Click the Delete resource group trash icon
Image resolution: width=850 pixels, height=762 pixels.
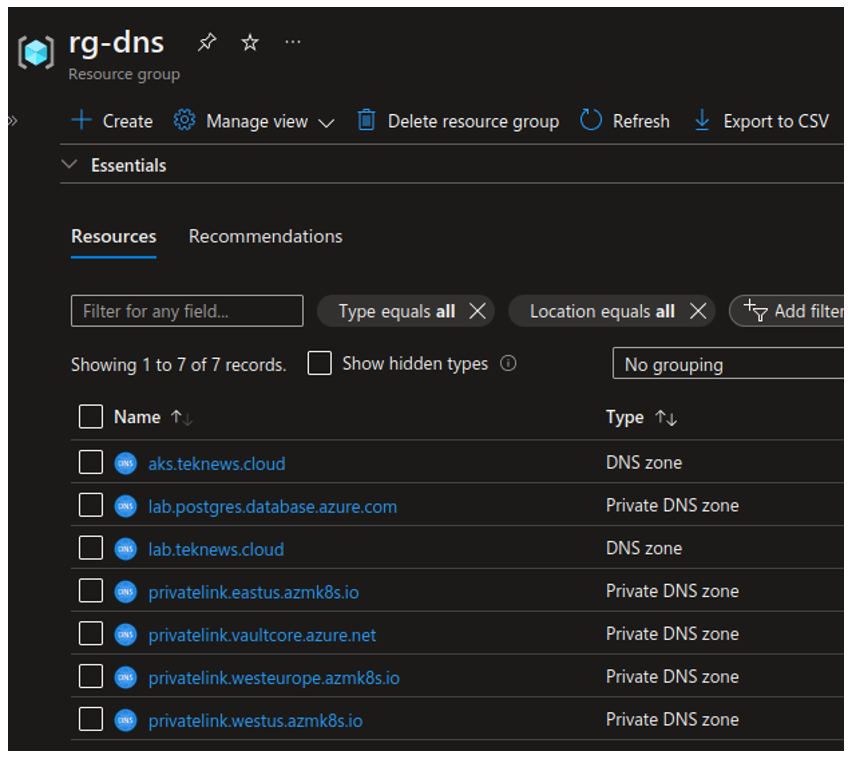click(366, 121)
